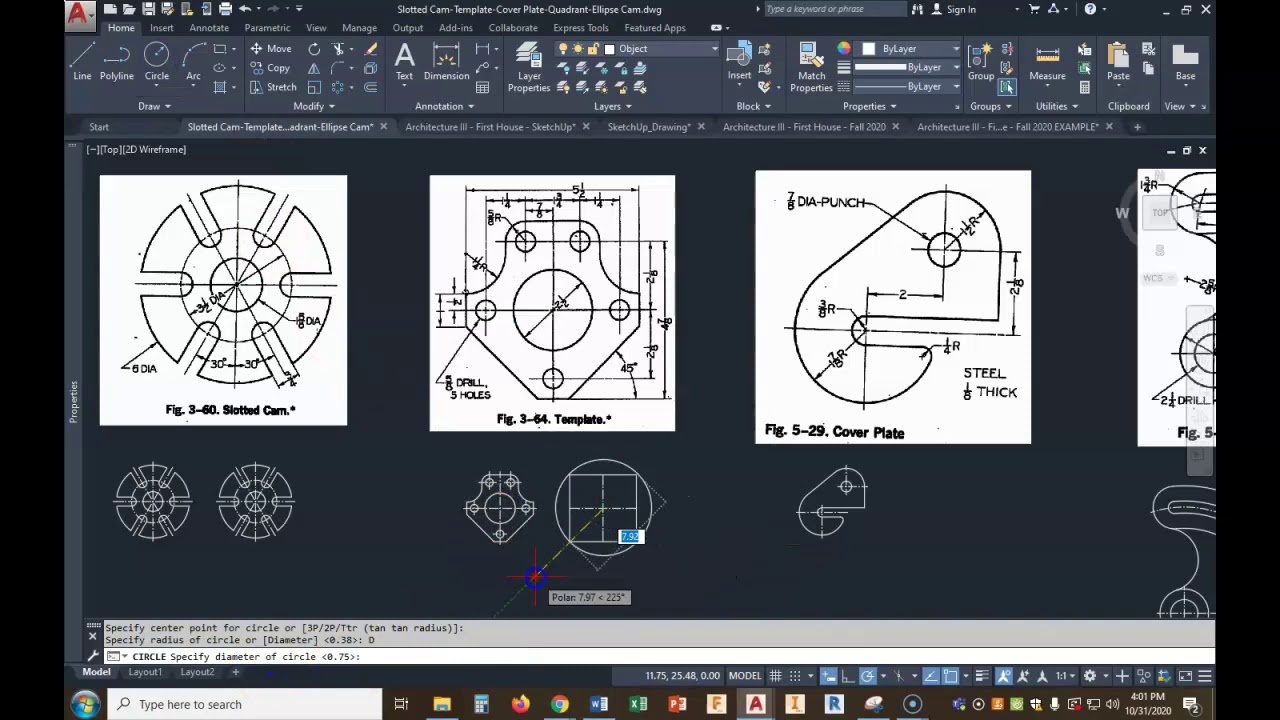The height and width of the screenshot is (720, 1280).
Task: Select the Arc tool
Action: tap(193, 62)
